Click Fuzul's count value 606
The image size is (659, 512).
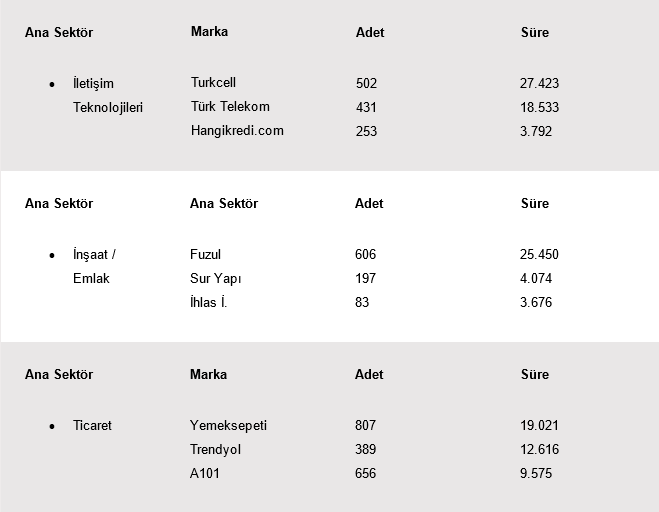tap(365, 255)
